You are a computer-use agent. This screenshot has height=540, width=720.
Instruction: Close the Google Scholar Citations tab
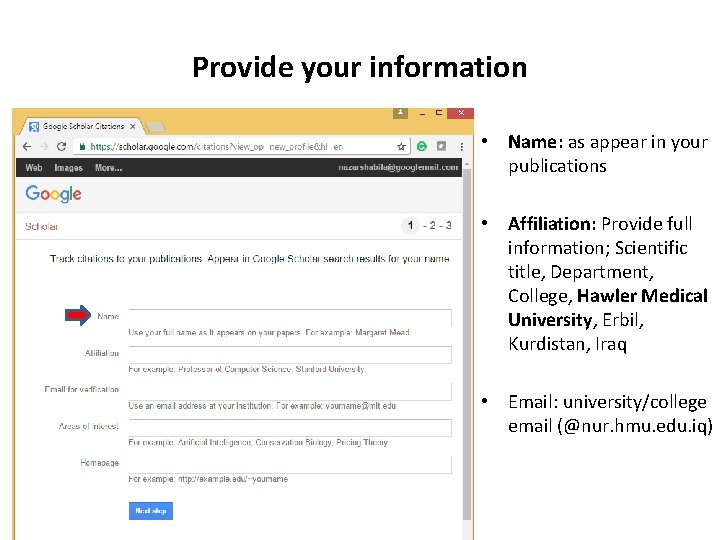132,126
